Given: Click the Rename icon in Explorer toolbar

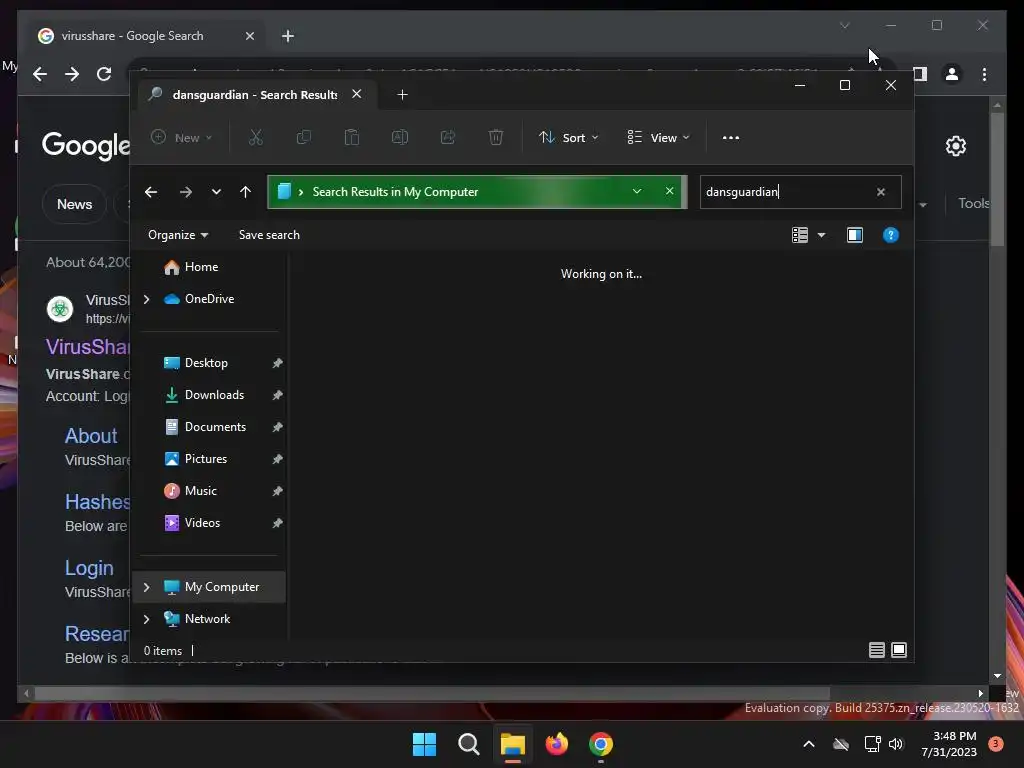Looking at the screenshot, I should (x=400, y=138).
